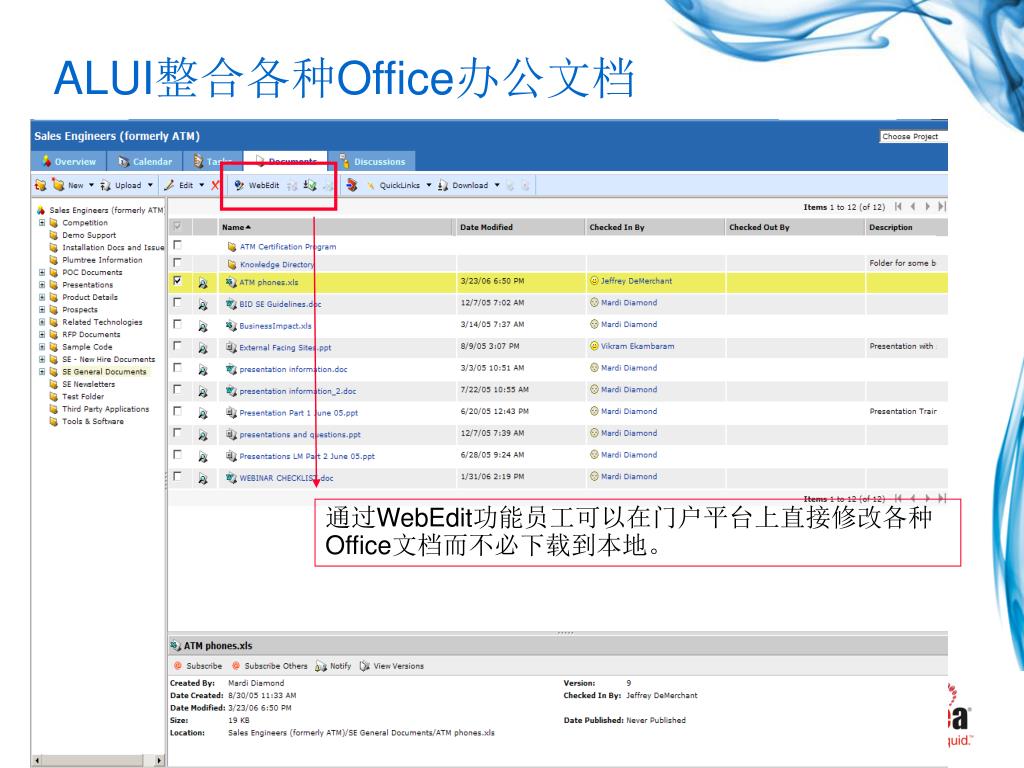Viewport: 1024px width, 768px height.
Task: Click the previous page arrow at top
Action: coord(912,206)
